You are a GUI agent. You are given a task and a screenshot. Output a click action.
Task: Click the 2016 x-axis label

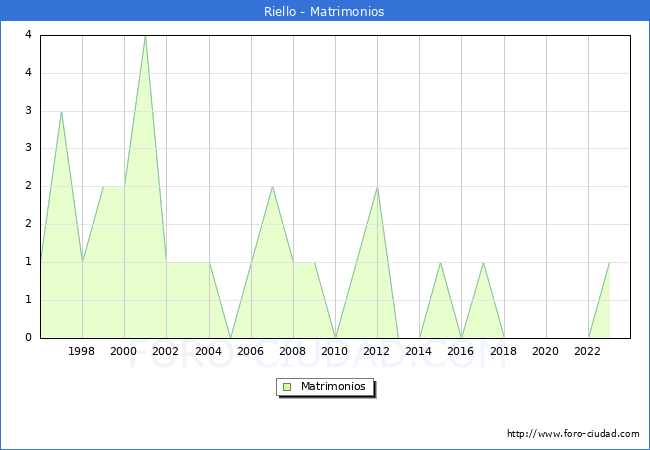pos(461,351)
